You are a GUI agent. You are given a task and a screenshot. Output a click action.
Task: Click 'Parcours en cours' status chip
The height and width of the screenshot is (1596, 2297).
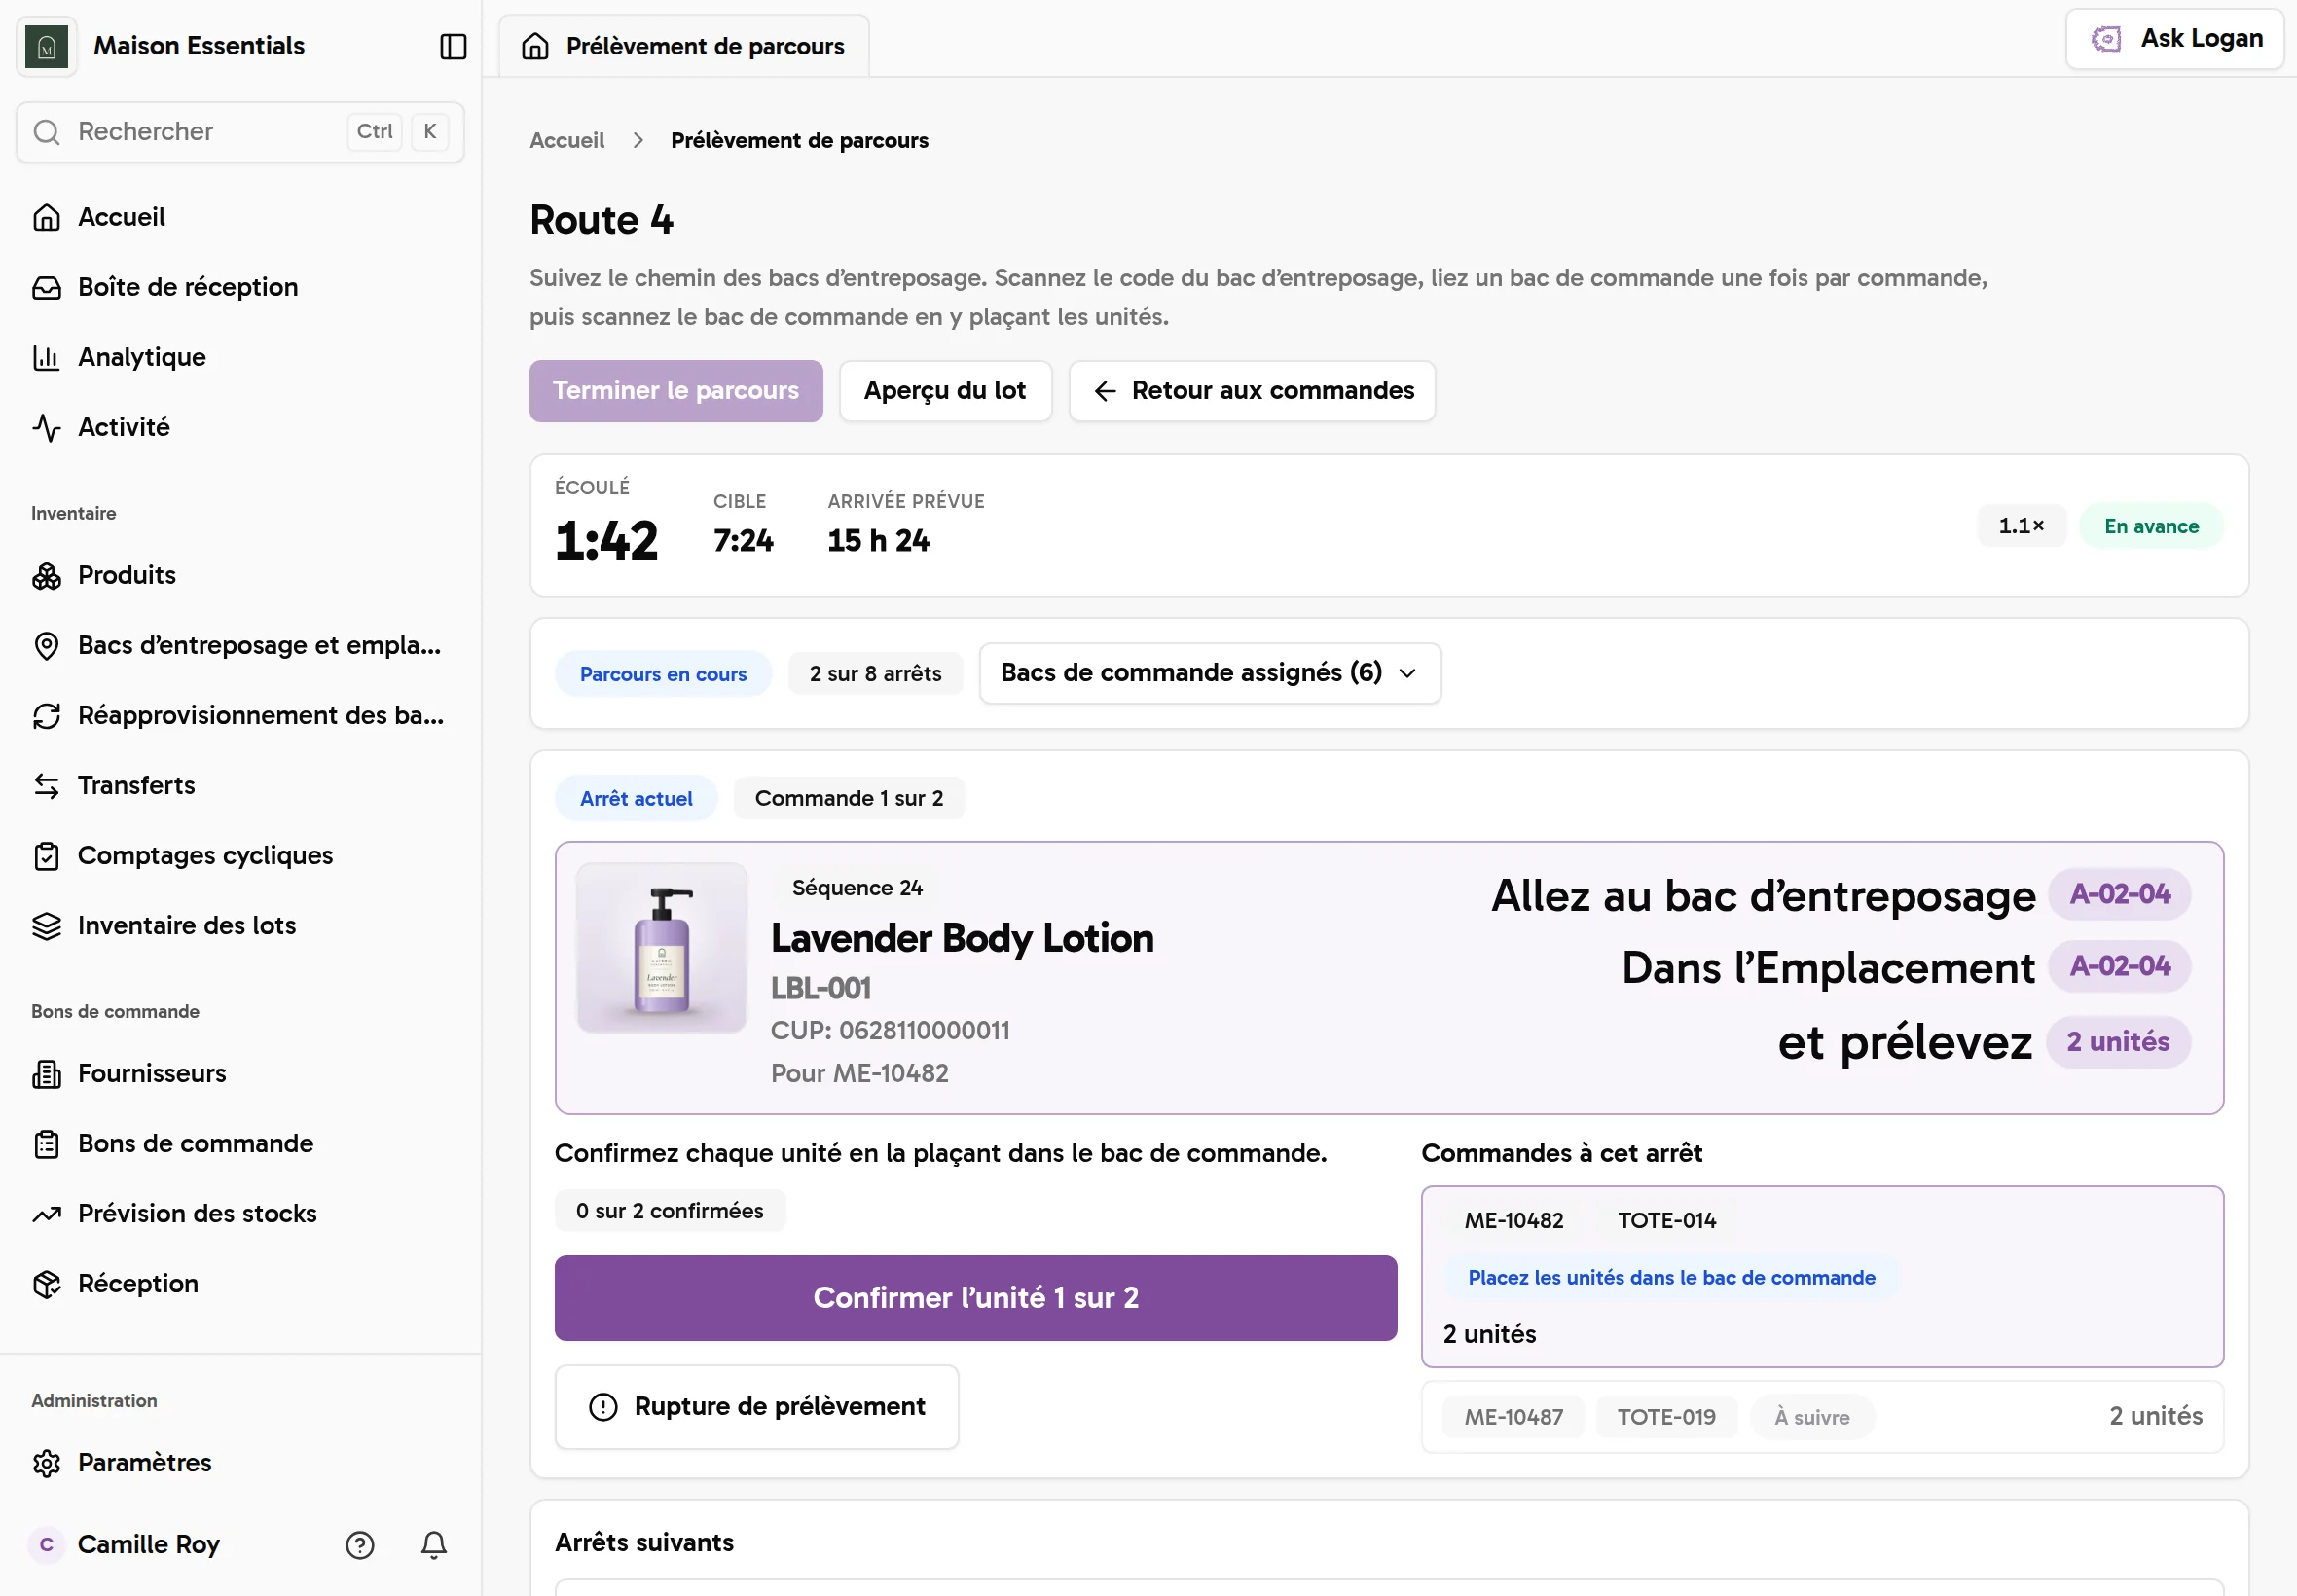click(x=663, y=674)
